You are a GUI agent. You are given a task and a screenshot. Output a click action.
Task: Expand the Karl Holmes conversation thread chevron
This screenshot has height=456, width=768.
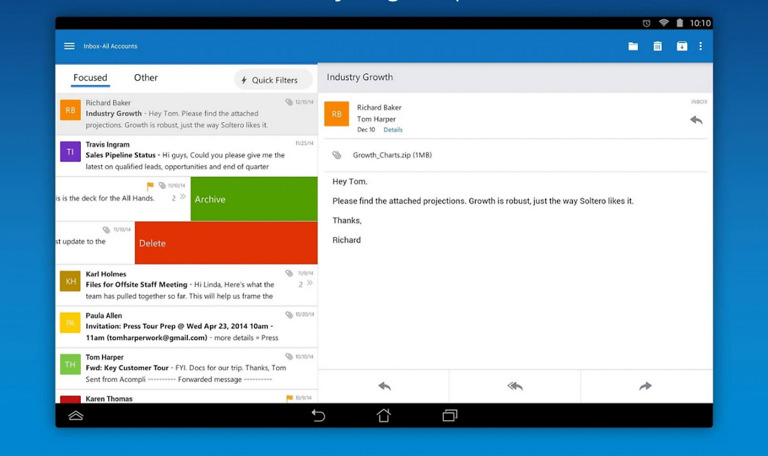coord(309,284)
